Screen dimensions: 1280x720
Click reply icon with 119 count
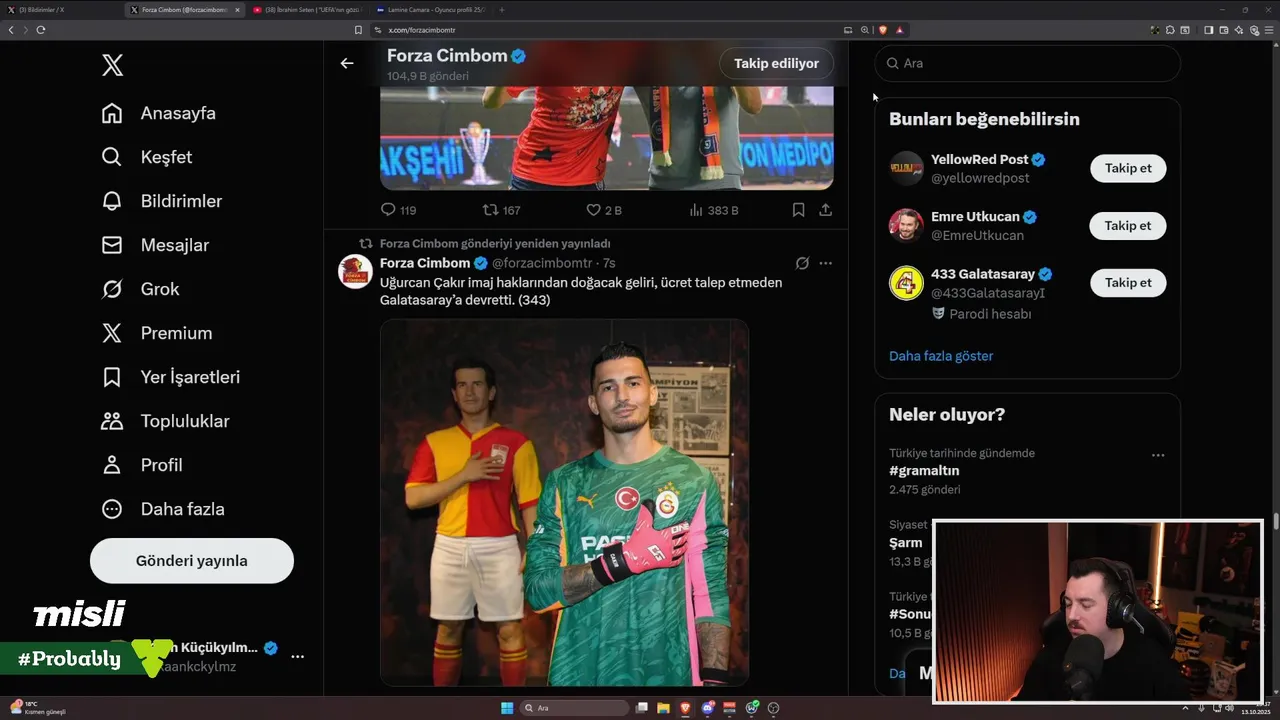(x=389, y=210)
